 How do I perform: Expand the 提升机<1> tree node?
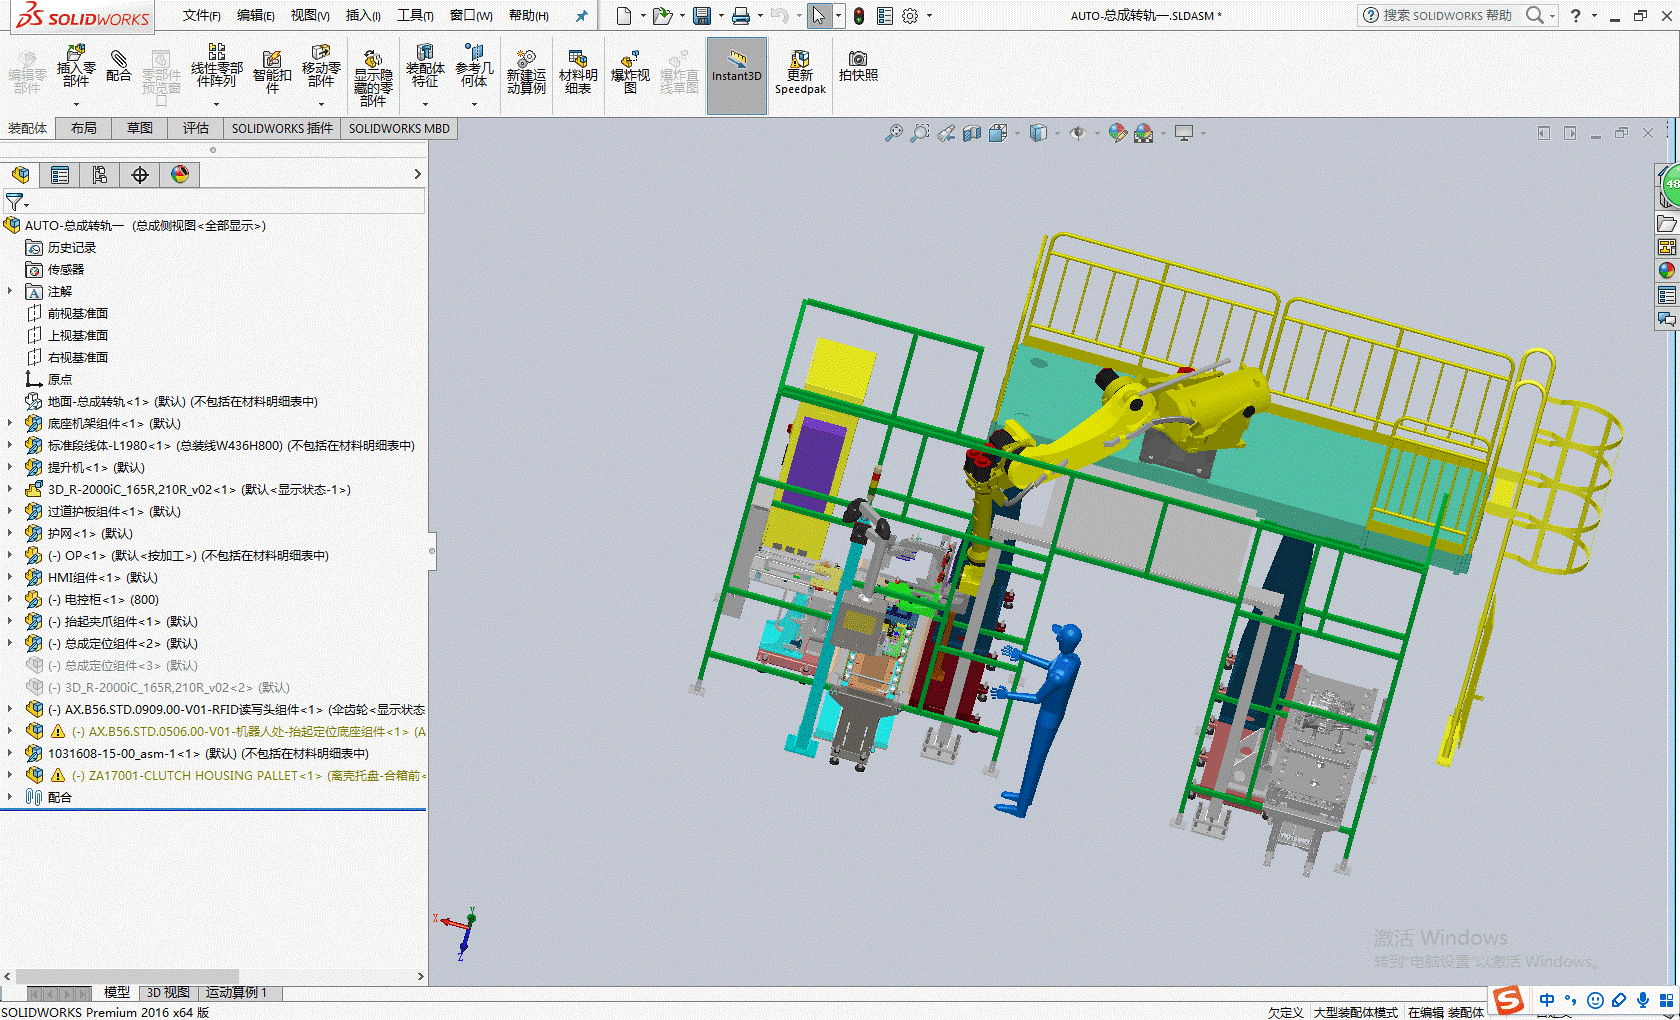10,467
